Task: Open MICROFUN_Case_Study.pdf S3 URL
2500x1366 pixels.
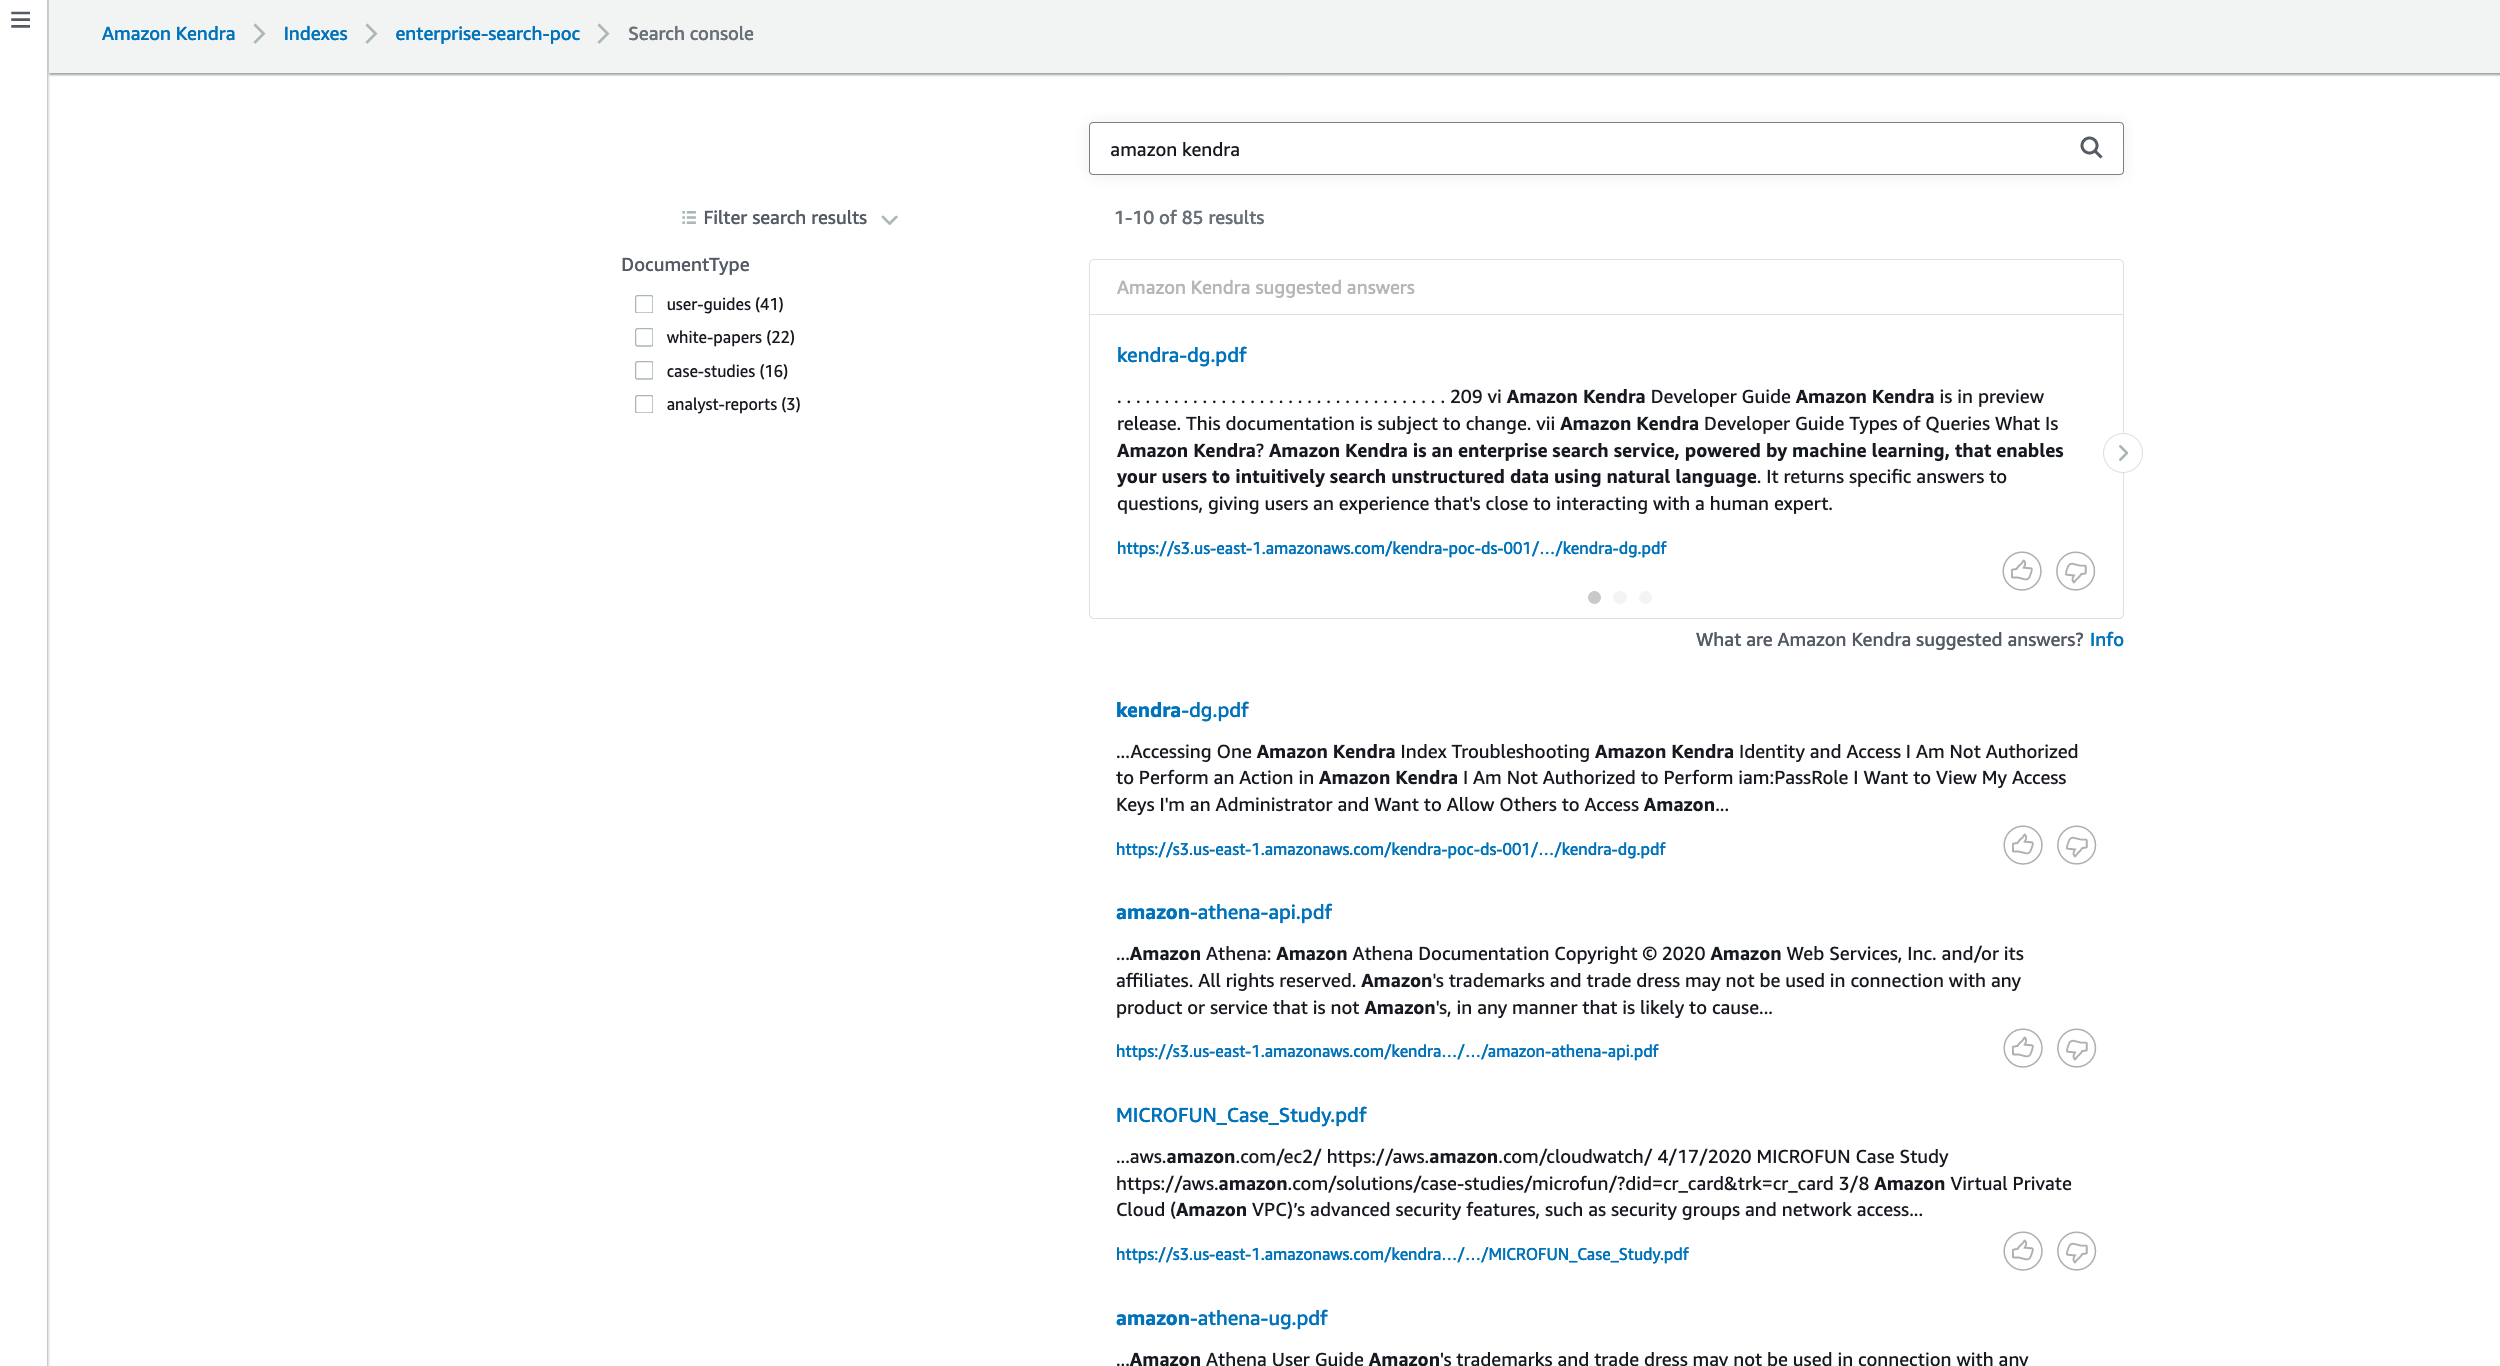Action: pyautogui.click(x=1402, y=1254)
